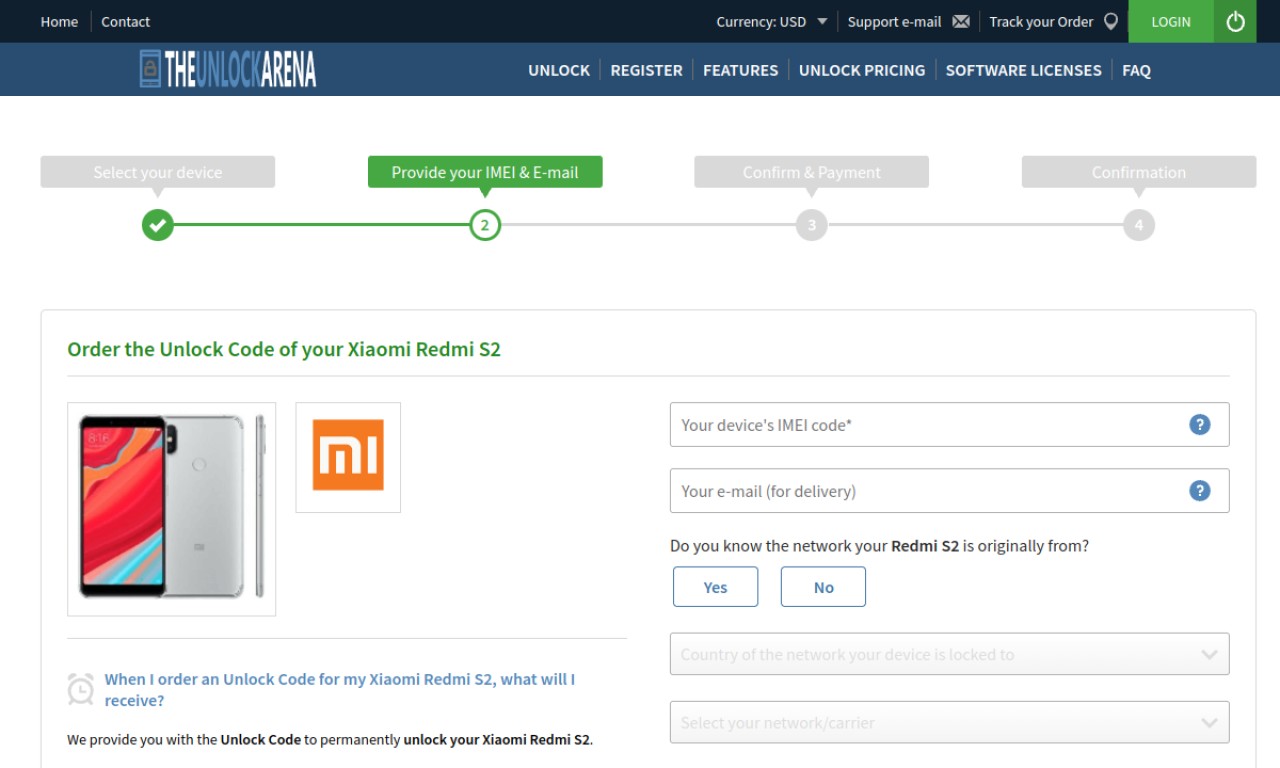Click the Support e-mail envelope icon
This screenshot has width=1280, height=768.
pyautogui.click(x=961, y=22)
